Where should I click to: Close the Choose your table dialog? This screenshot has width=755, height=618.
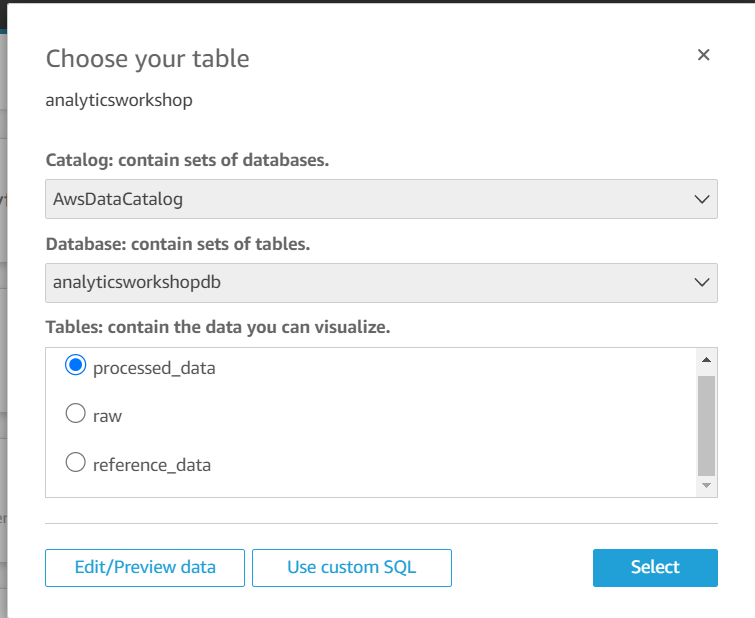(x=703, y=55)
